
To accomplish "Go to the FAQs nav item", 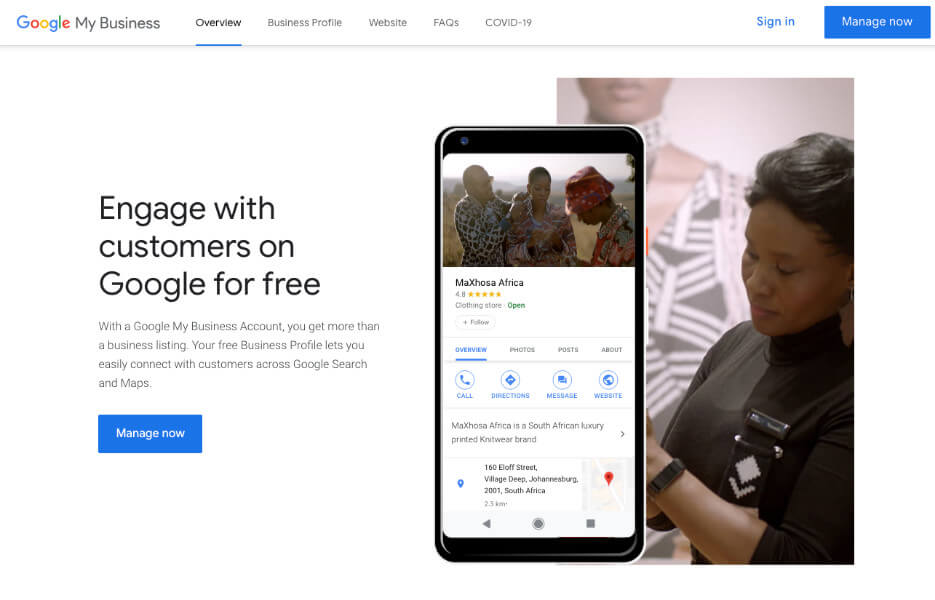I will (x=446, y=23).
